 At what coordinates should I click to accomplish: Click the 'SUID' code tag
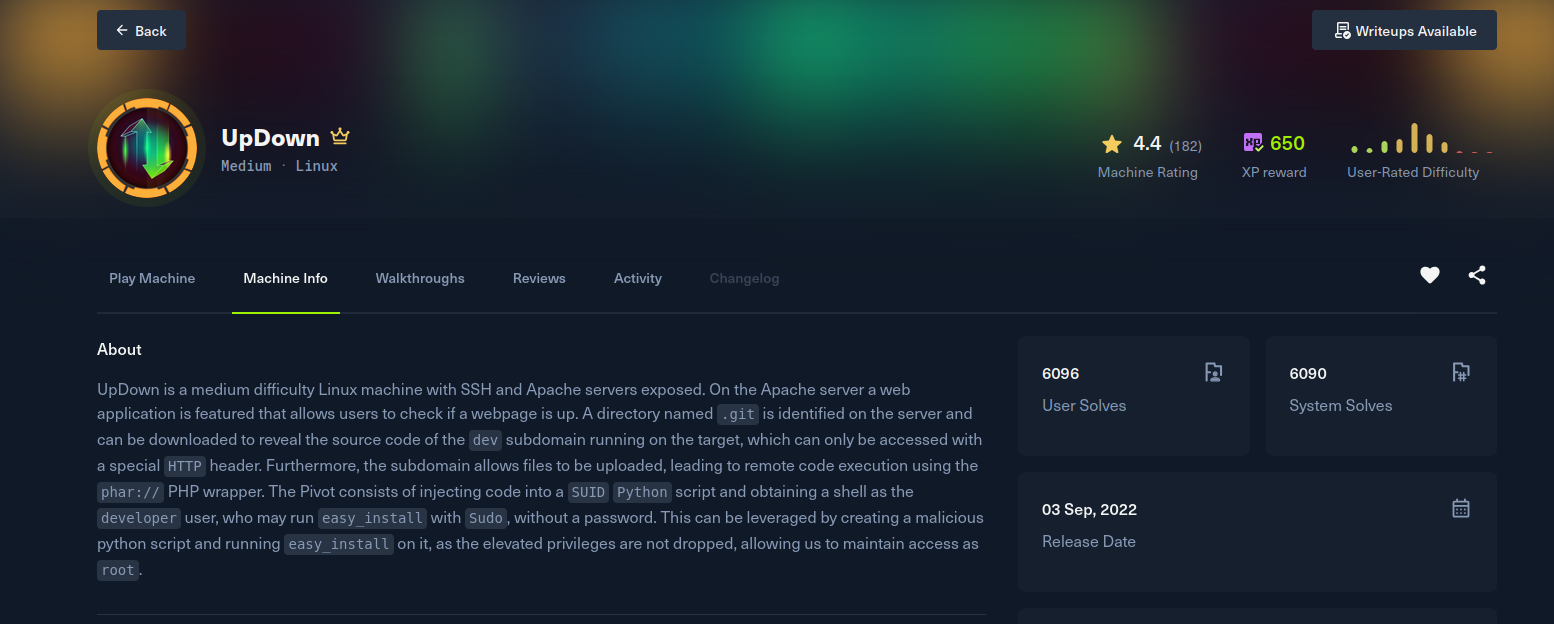588,492
